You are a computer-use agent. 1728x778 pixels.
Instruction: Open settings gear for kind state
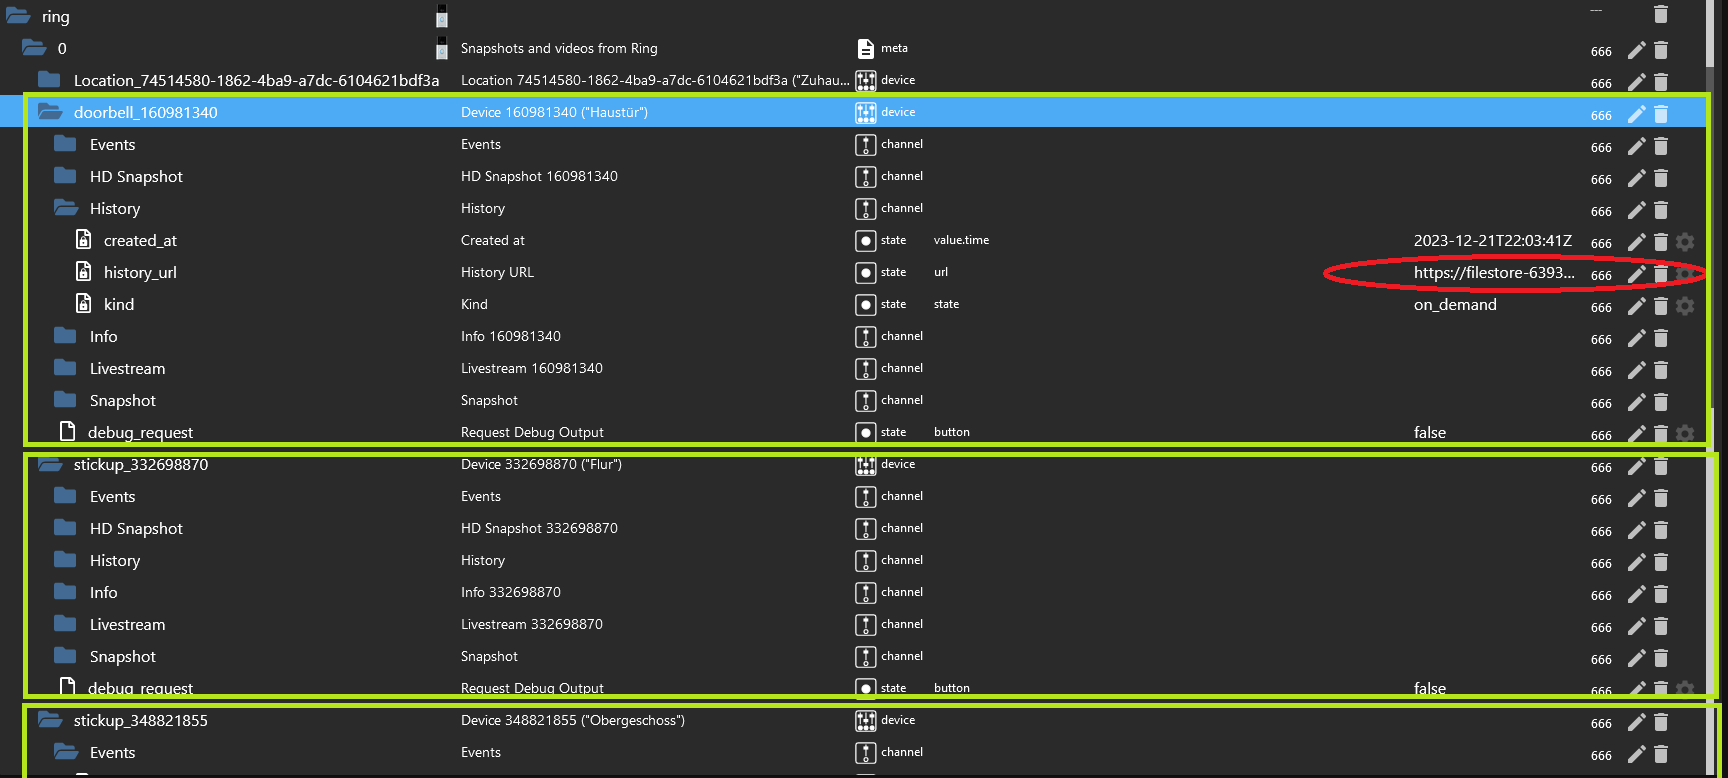(1685, 306)
